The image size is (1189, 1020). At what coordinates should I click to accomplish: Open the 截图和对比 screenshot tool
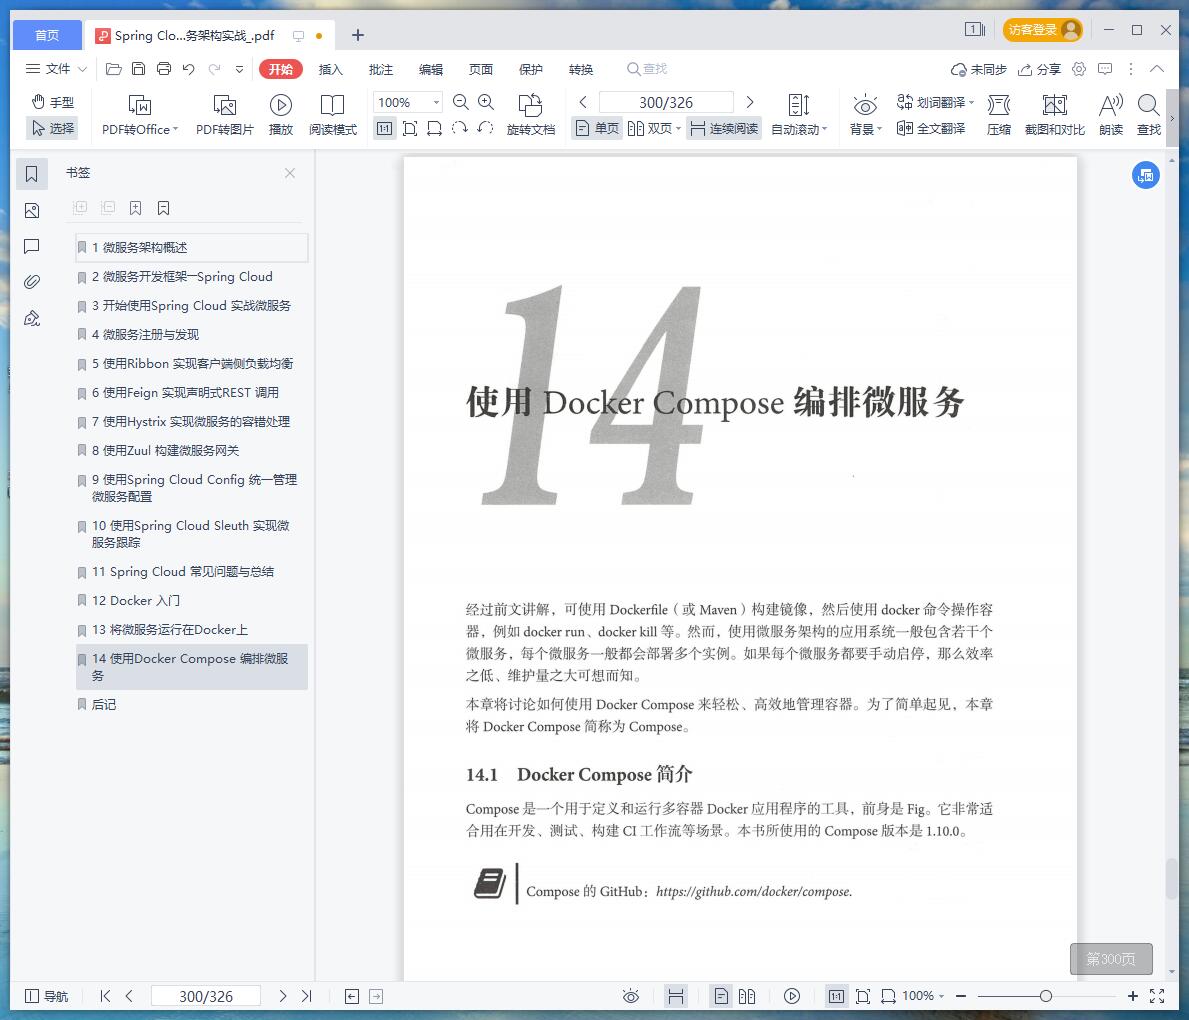tap(1055, 115)
